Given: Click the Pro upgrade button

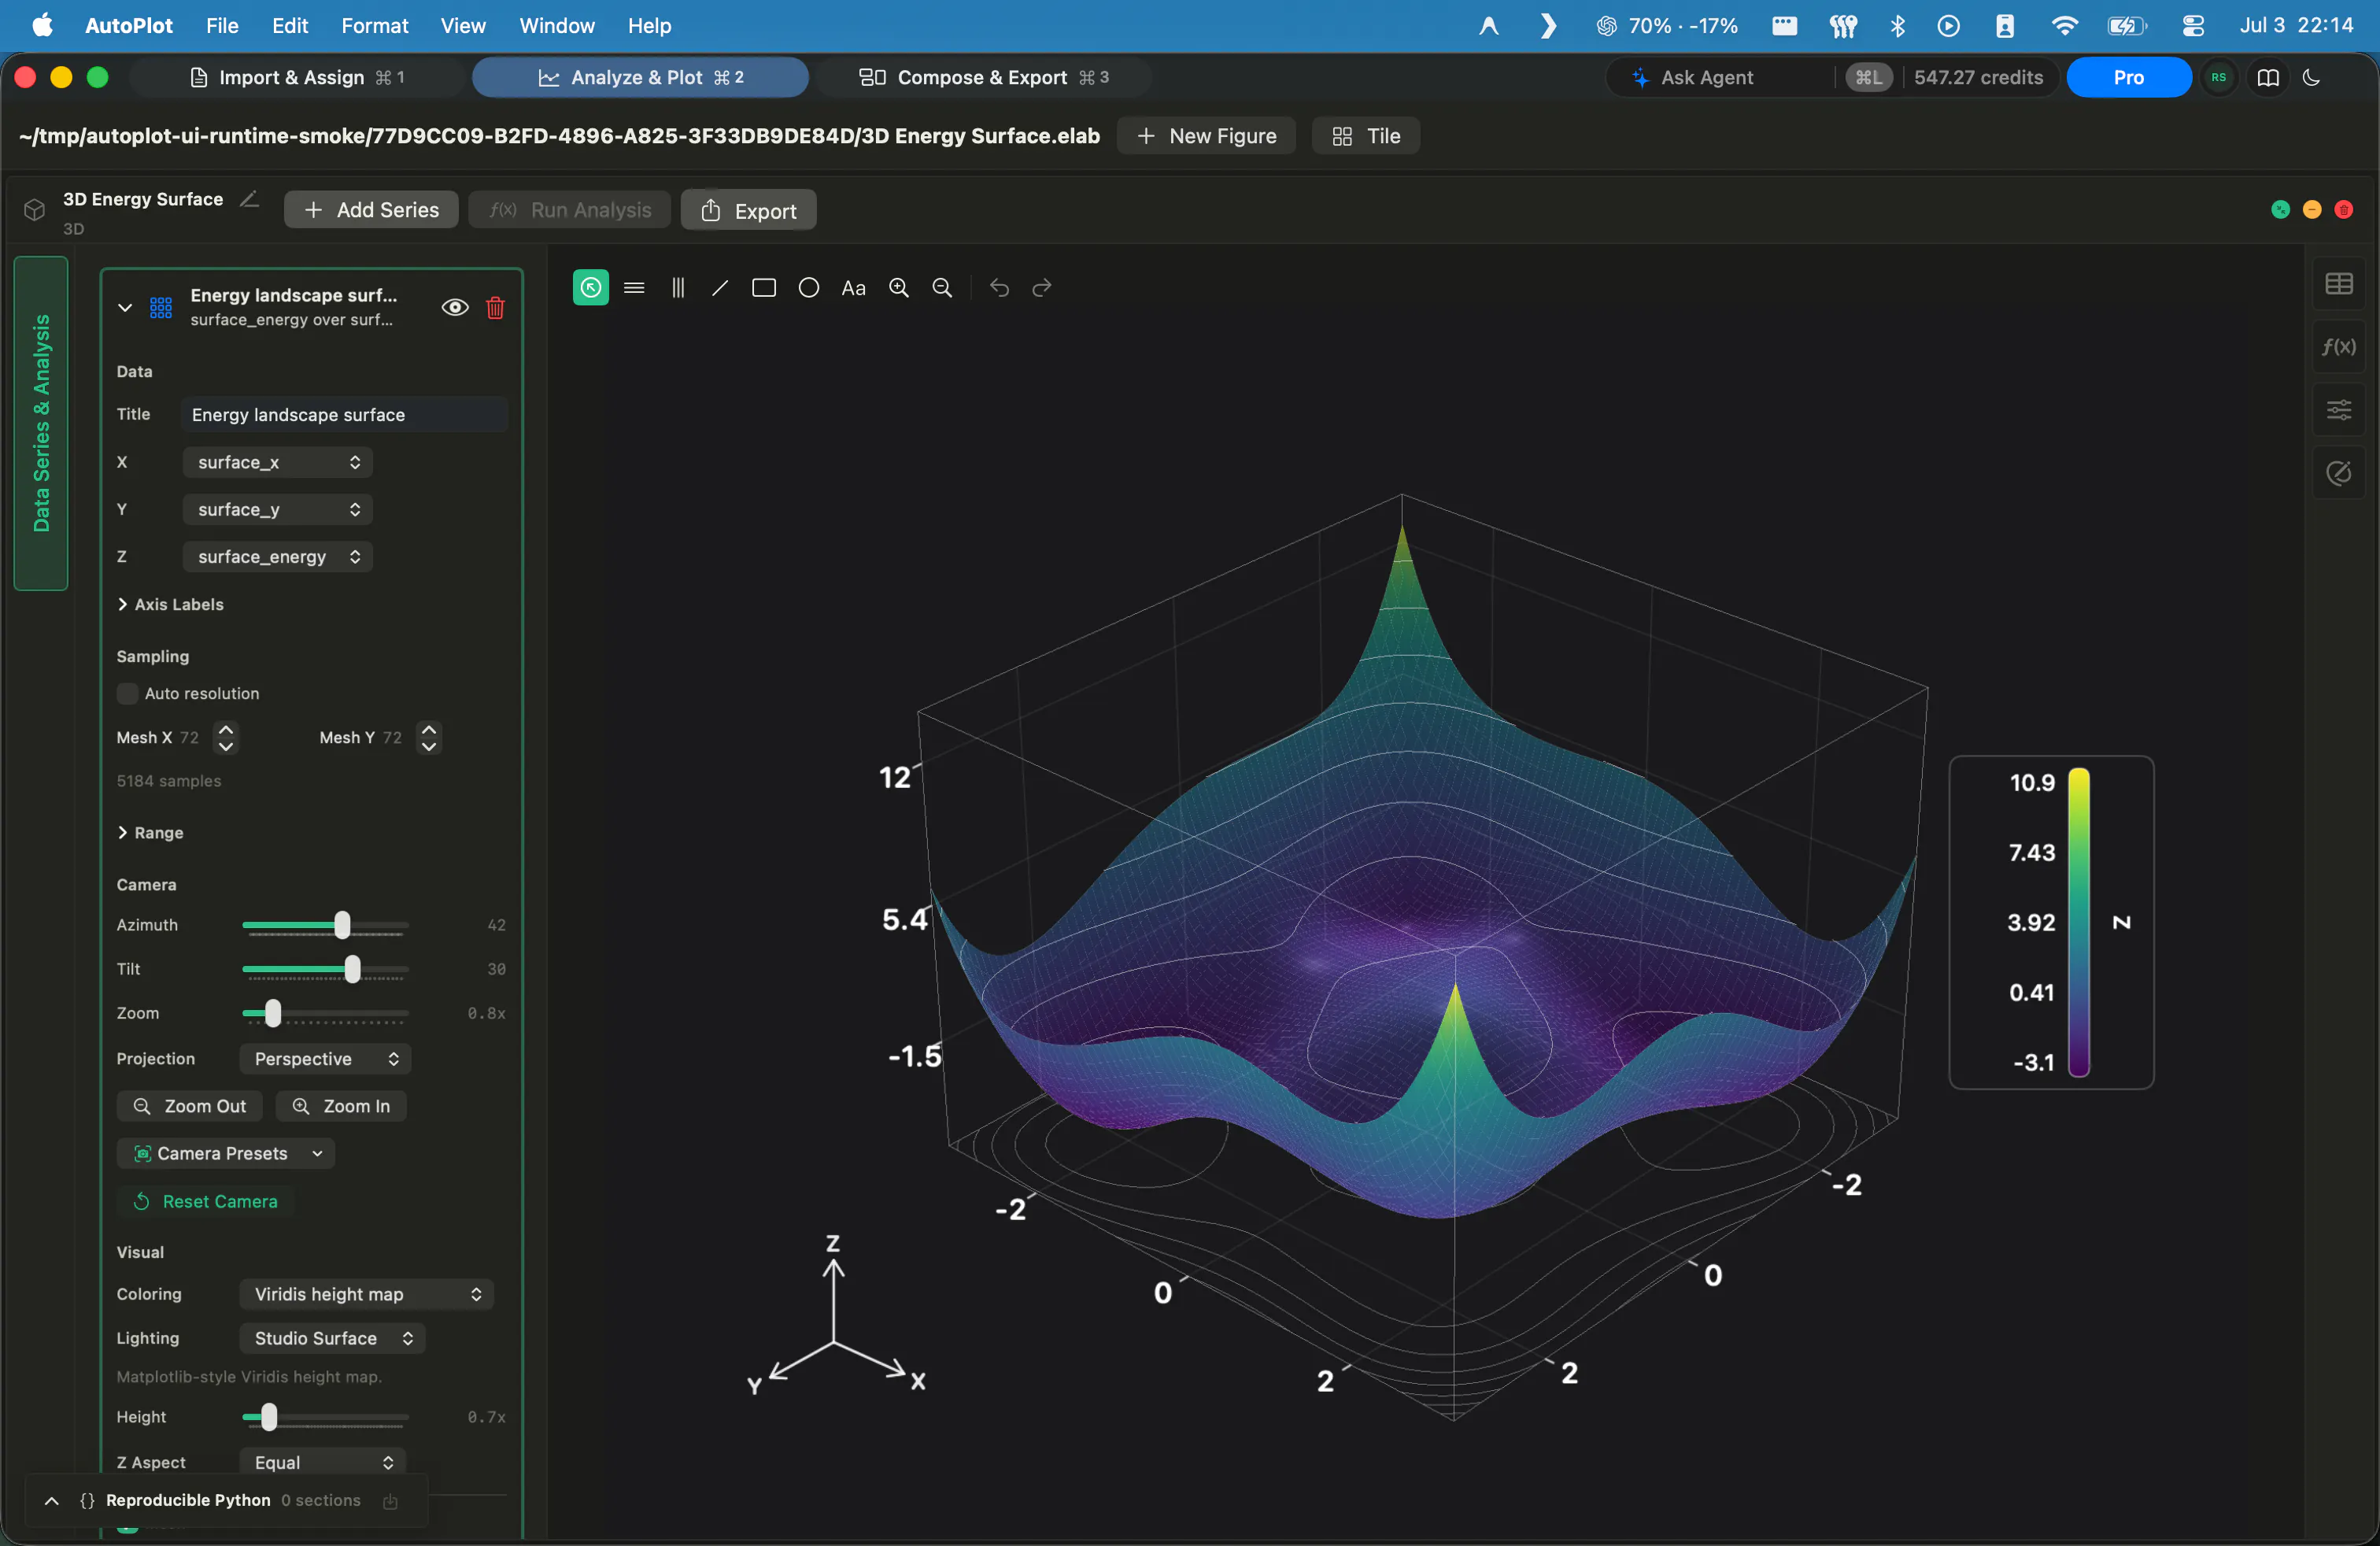Looking at the screenshot, I should click(2129, 78).
